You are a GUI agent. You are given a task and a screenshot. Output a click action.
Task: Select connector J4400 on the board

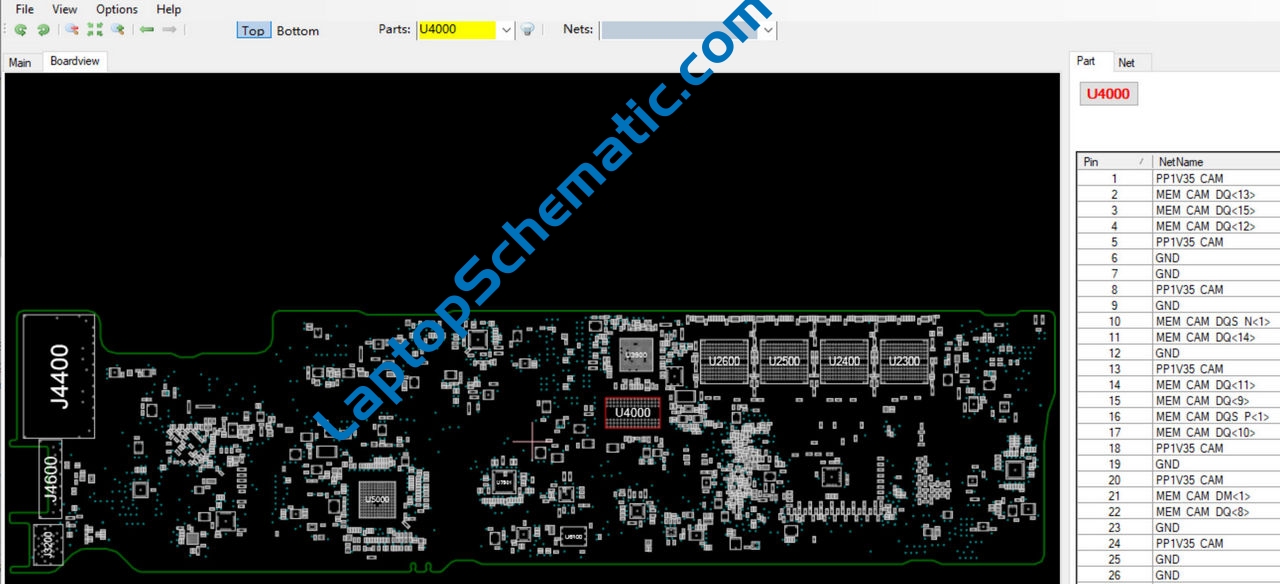click(x=59, y=376)
